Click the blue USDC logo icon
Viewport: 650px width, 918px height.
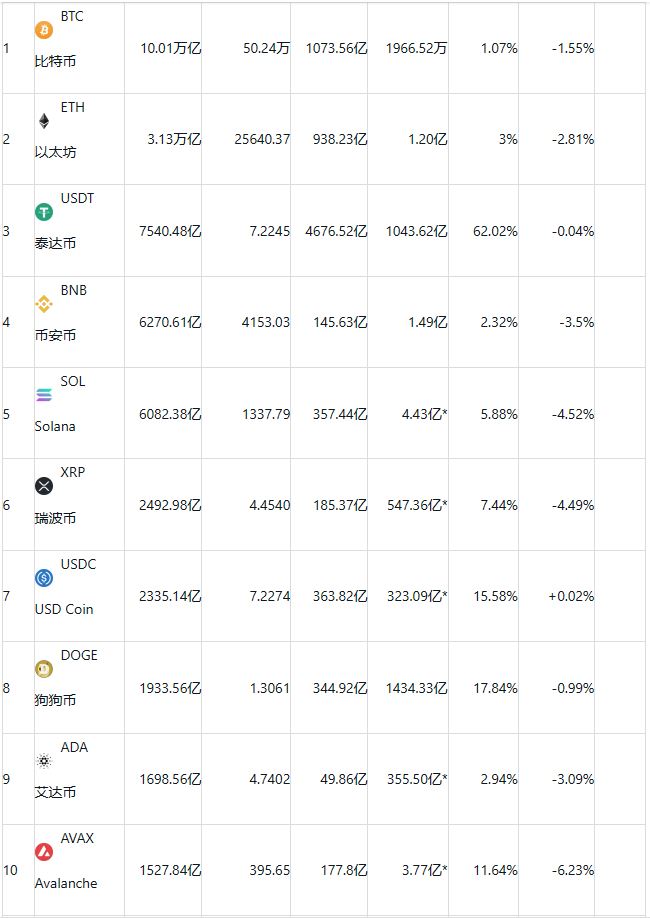coord(44,577)
